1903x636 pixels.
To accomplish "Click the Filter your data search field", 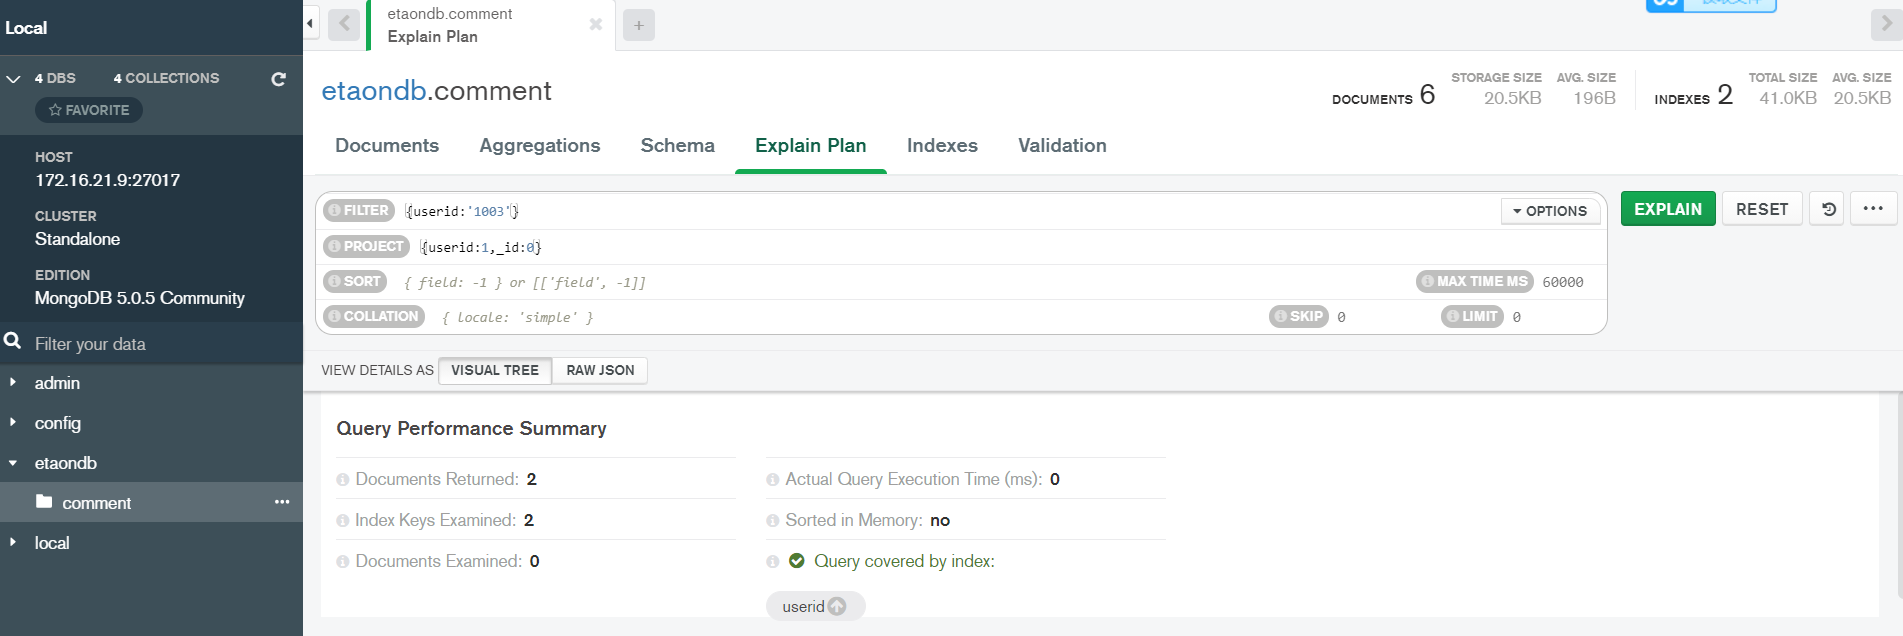I will [x=151, y=344].
